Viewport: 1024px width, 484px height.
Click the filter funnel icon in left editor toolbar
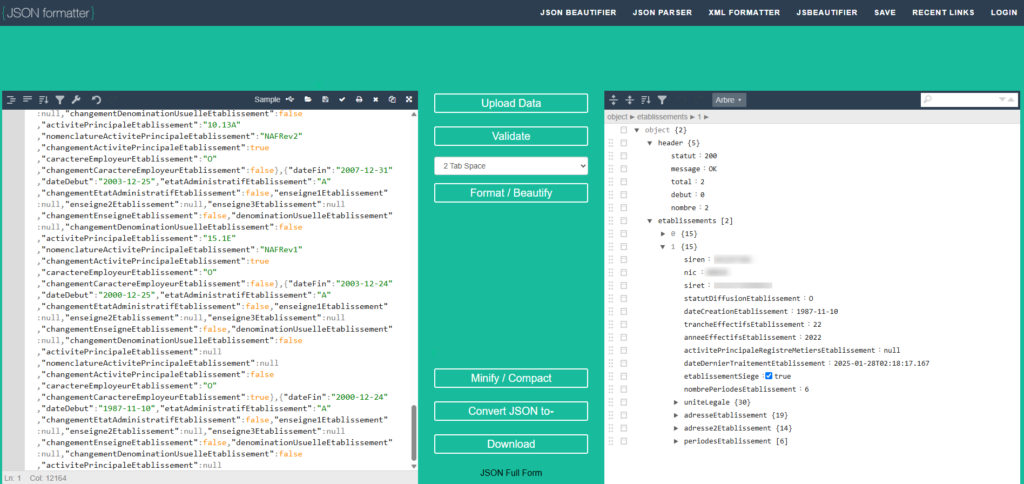click(x=60, y=99)
